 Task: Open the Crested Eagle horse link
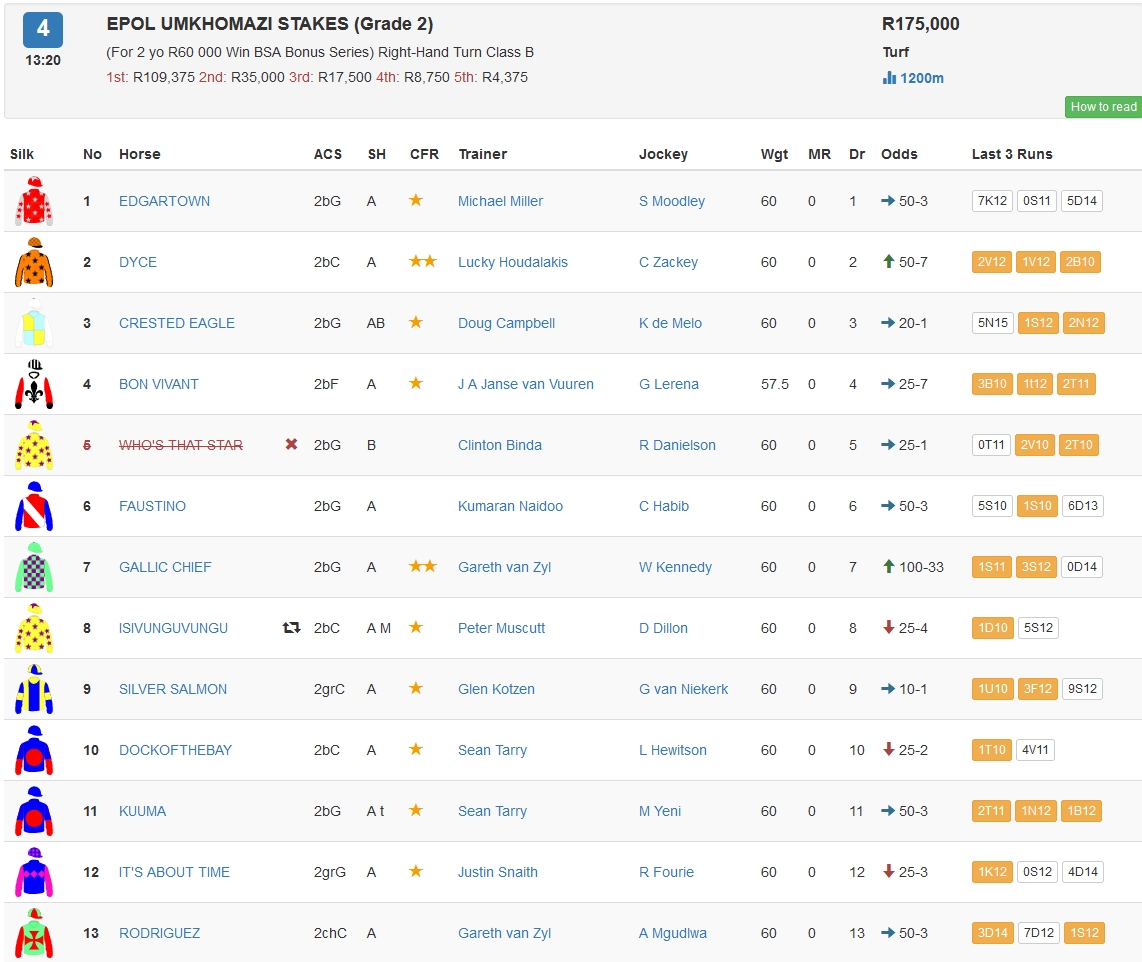pos(176,323)
